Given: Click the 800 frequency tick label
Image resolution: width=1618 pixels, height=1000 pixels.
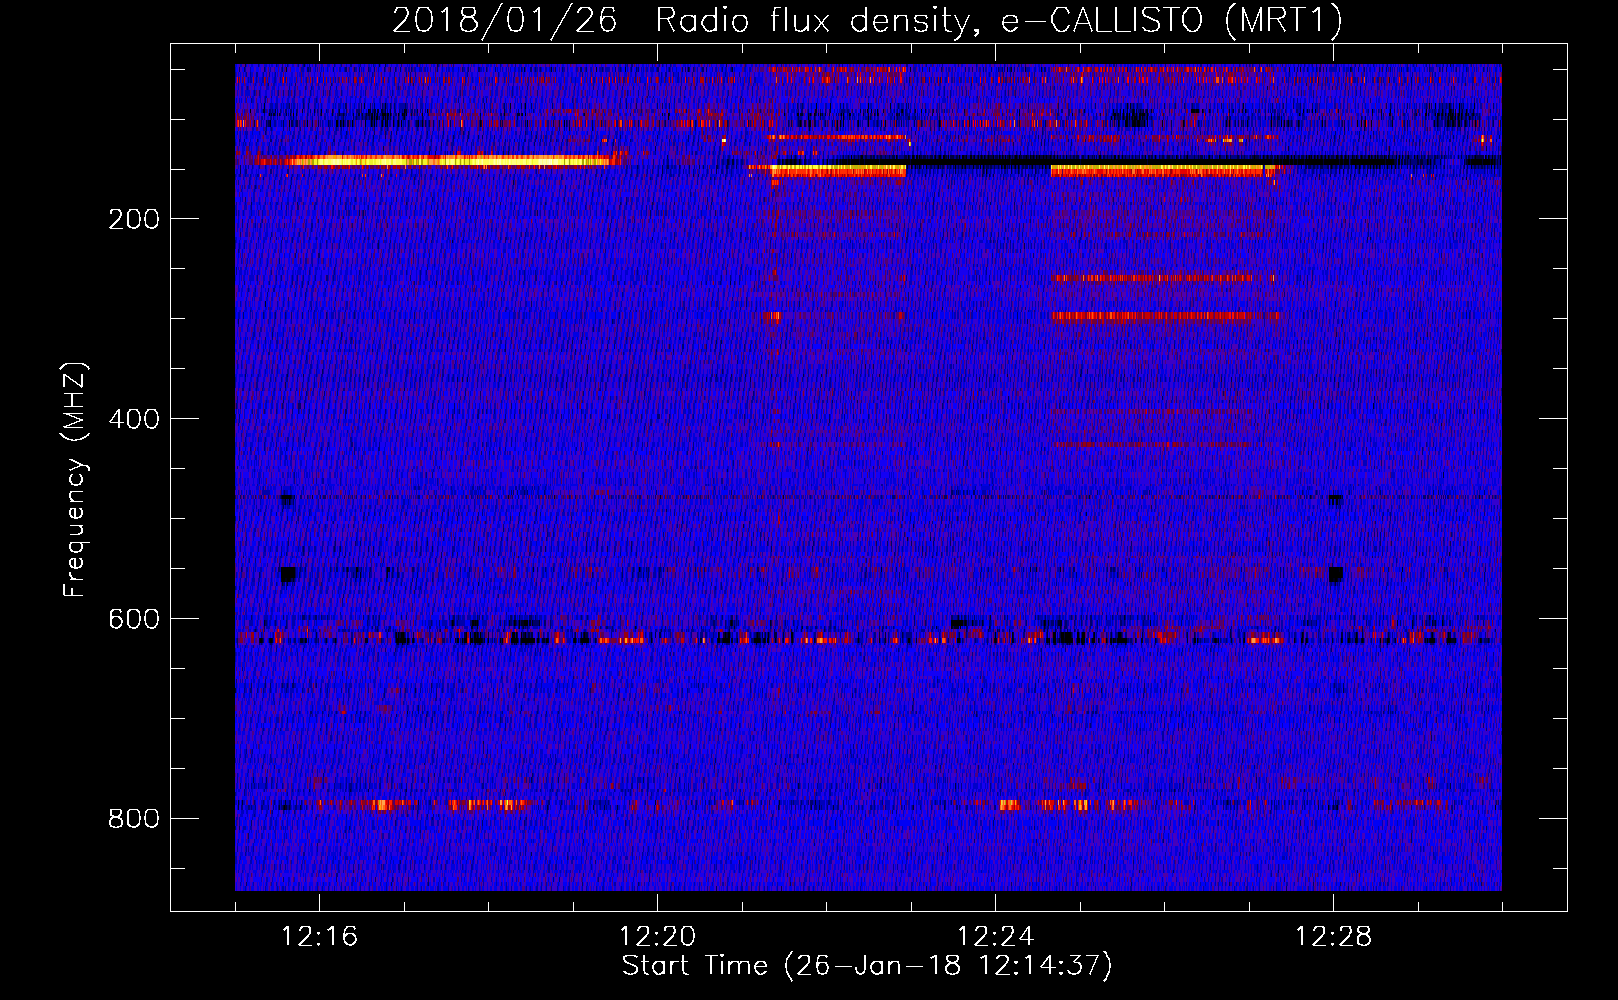Looking at the screenshot, I should (134, 819).
